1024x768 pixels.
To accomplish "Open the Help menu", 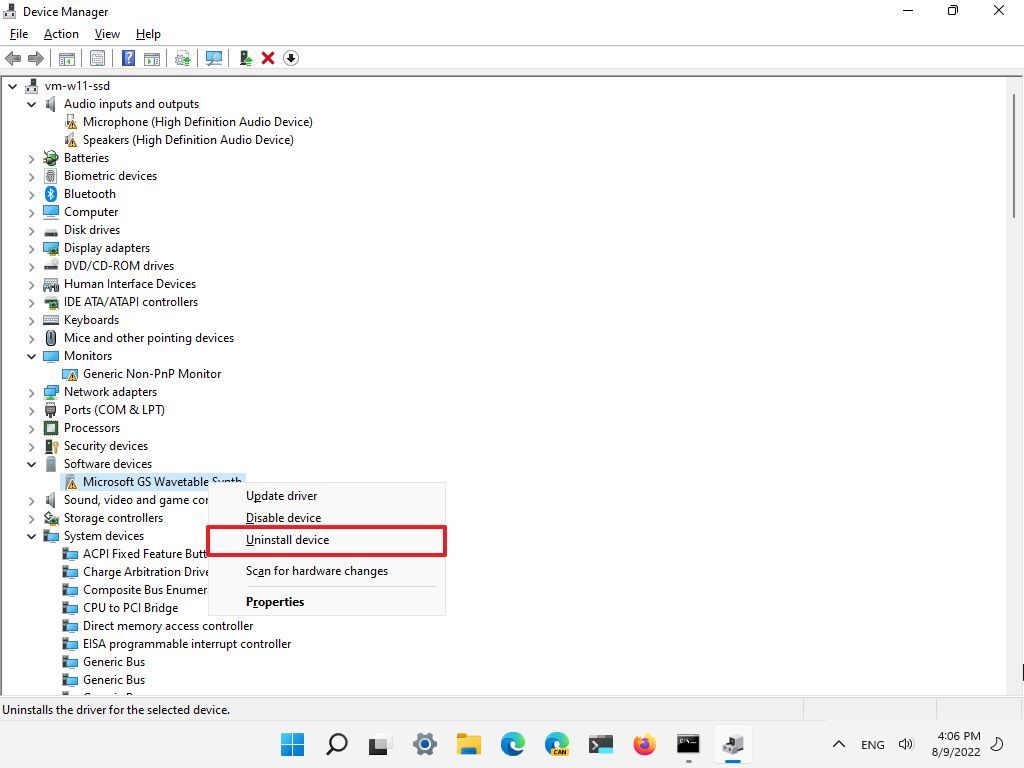I will (x=148, y=34).
